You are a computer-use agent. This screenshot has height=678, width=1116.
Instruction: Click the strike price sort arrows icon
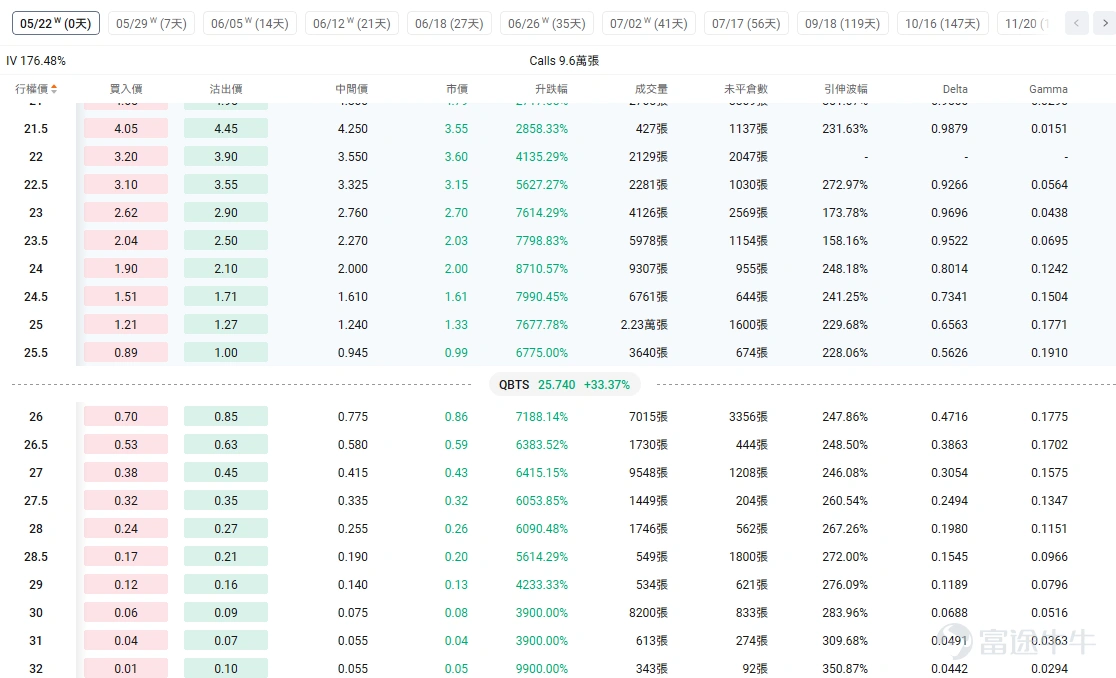point(54,89)
